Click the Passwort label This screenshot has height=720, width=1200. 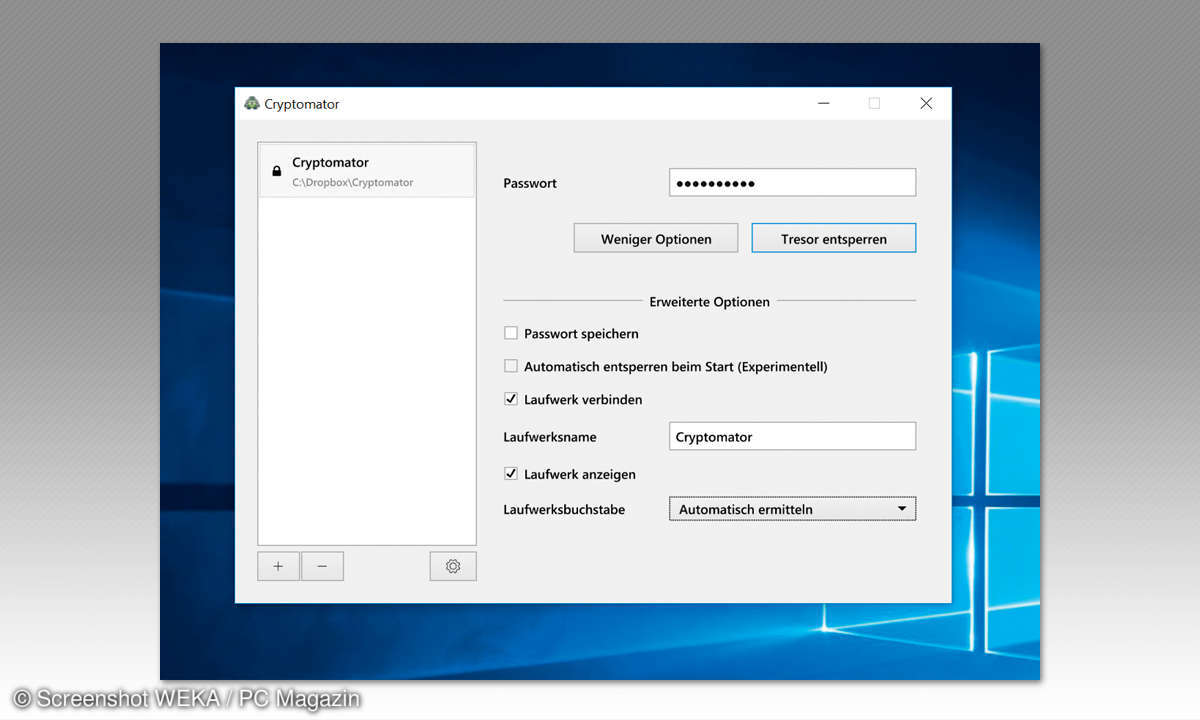point(530,183)
